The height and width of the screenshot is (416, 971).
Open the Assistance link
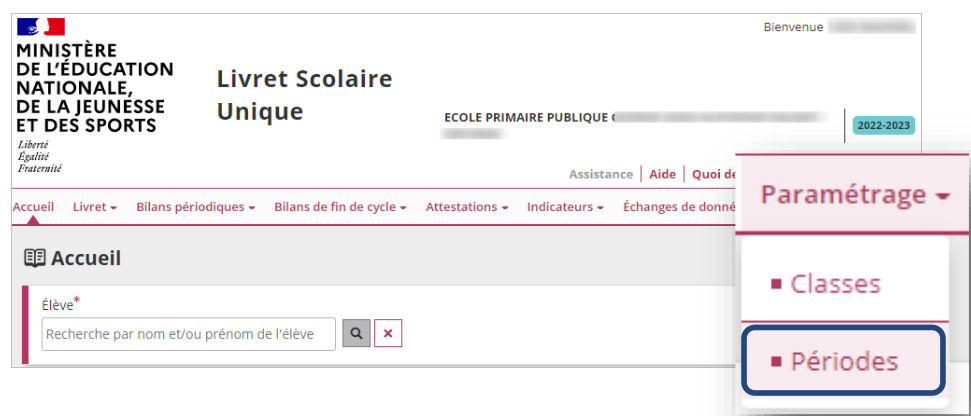pos(601,175)
